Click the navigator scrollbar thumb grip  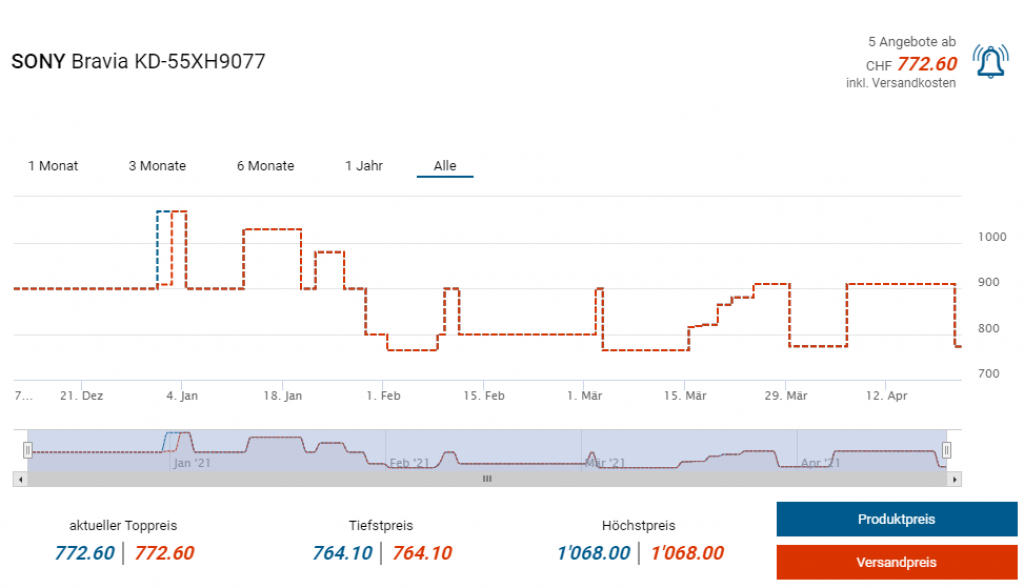pyautogui.click(x=487, y=479)
